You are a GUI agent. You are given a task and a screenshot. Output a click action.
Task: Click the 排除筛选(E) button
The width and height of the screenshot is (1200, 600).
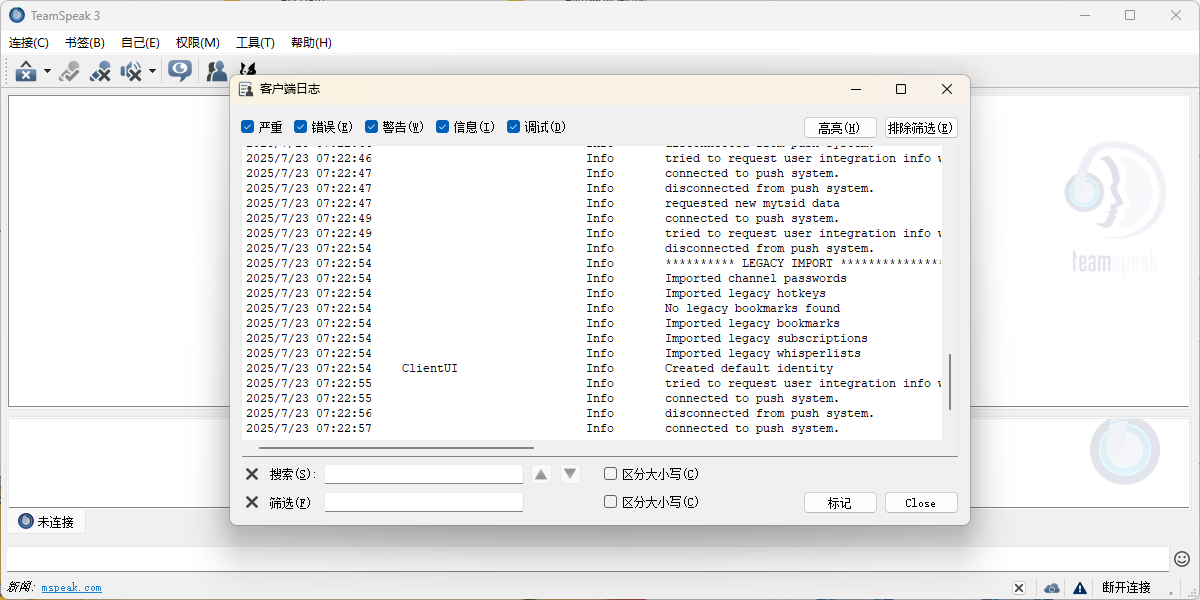pyautogui.click(x=921, y=128)
